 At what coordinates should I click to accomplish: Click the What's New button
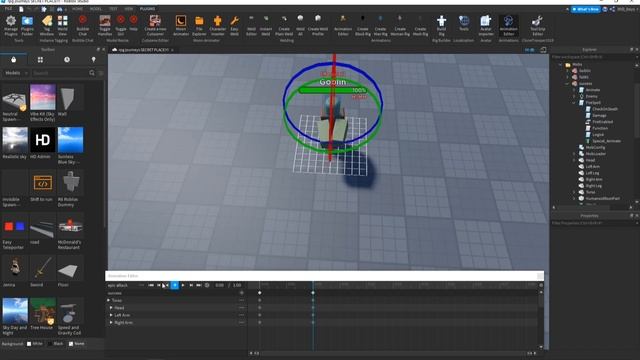[x=586, y=9]
